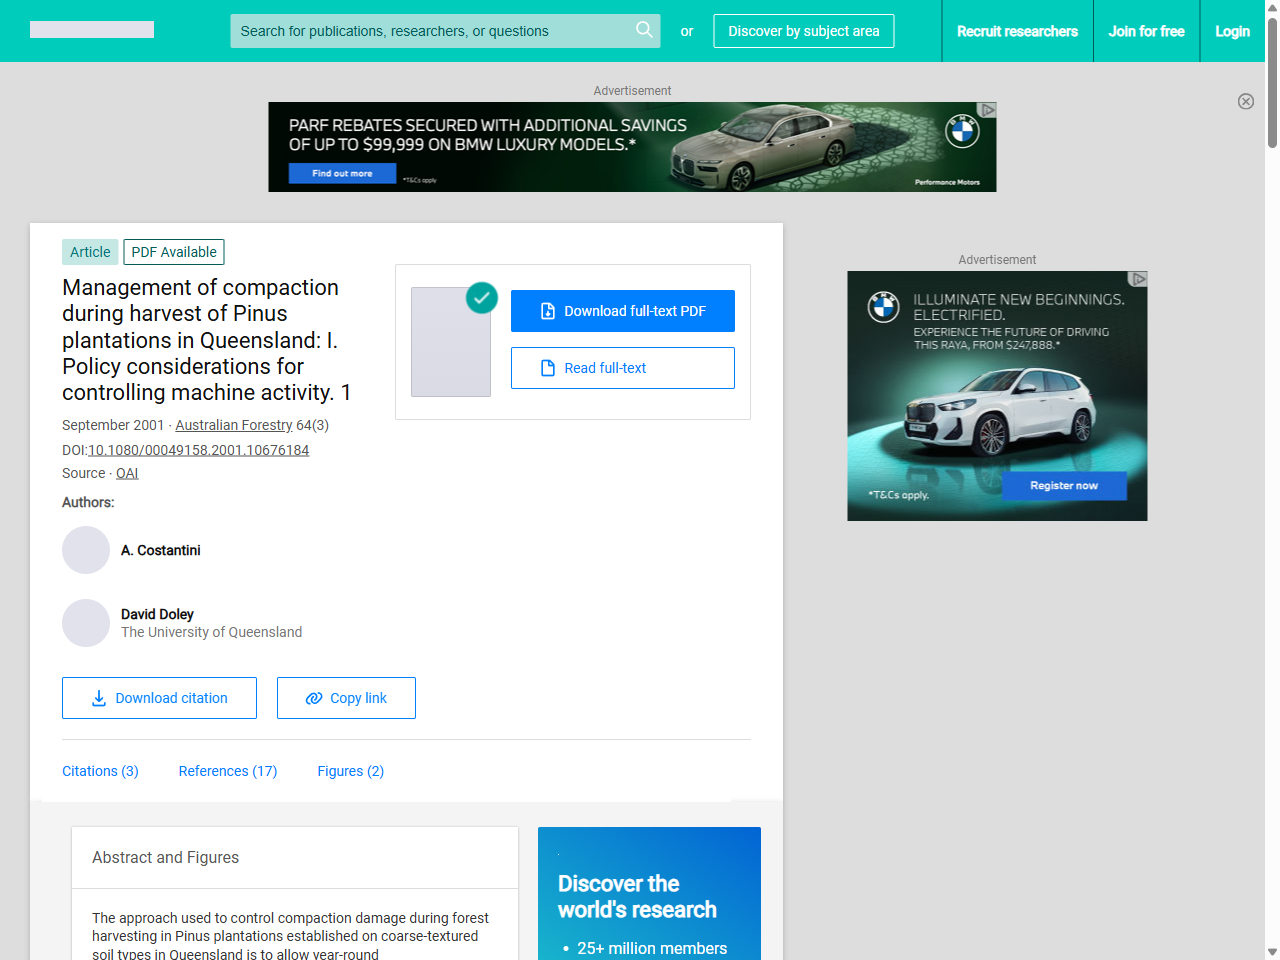Image resolution: width=1280 pixels, height=960 pixels.
Task: Click the site logo in the header
Action: pyautogui.click(x=92, y=30)
